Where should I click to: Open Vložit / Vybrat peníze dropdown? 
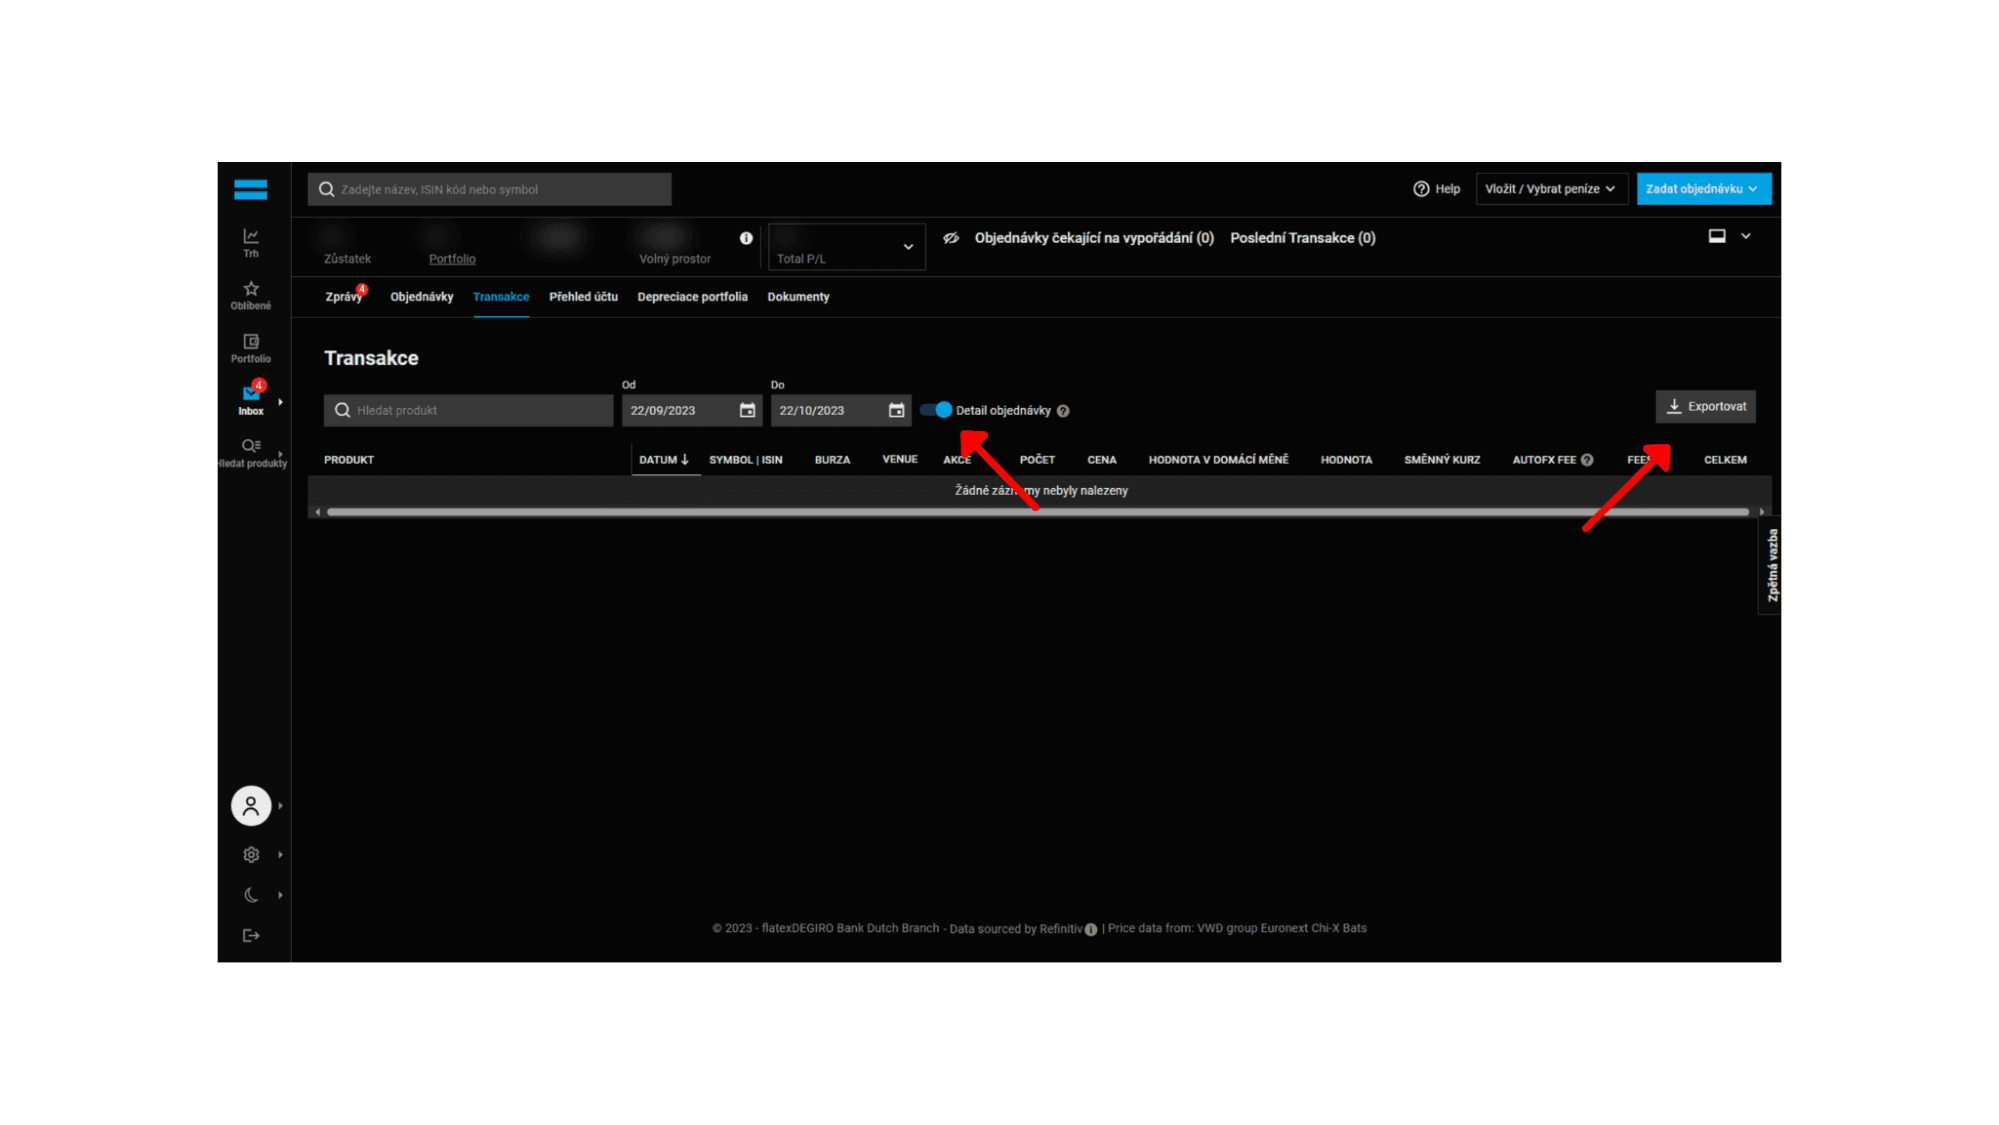(x=1551, y=189)
